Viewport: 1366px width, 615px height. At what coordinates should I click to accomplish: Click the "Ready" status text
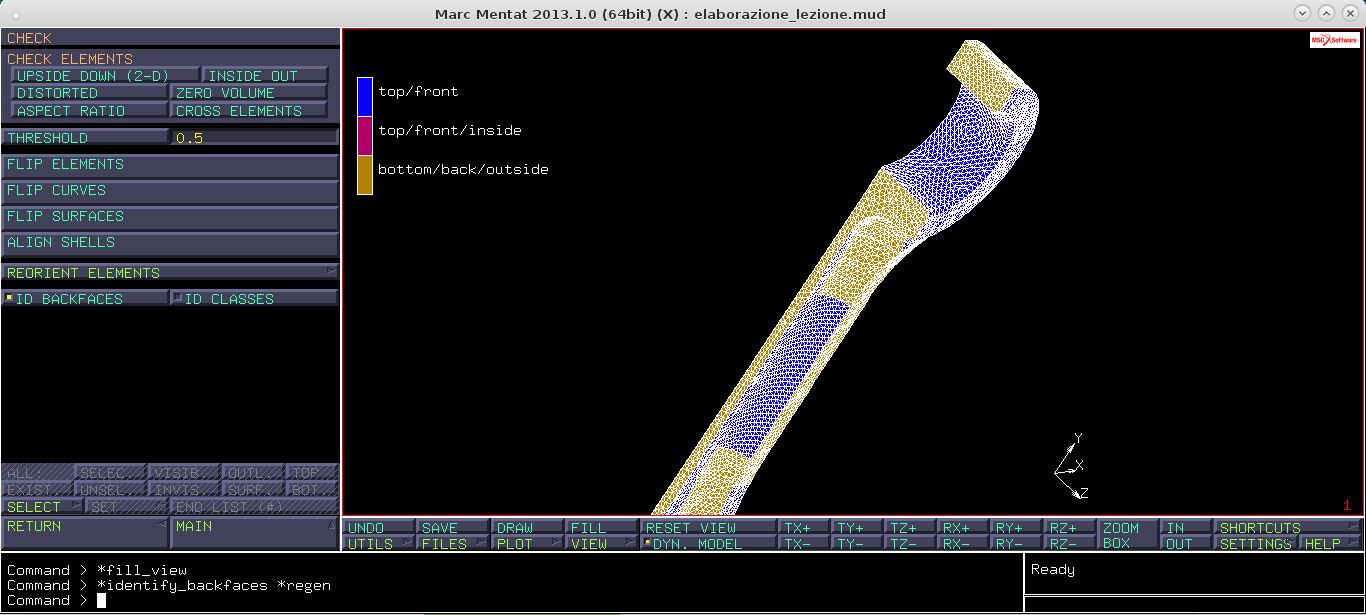(x=1052, y=569)
